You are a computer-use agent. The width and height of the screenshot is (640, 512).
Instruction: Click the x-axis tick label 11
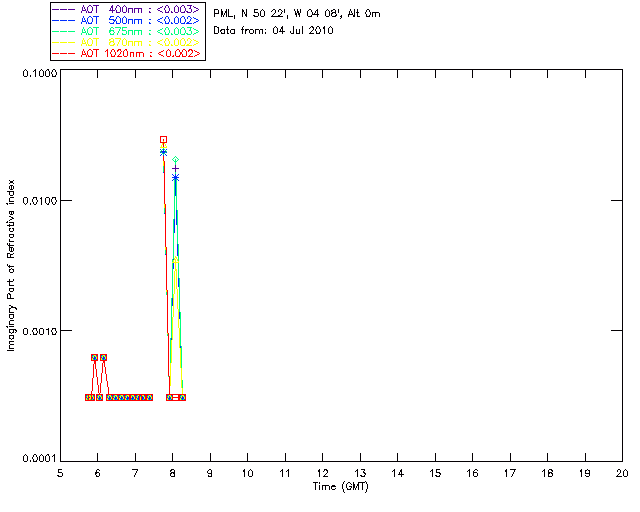pos(285,473)
